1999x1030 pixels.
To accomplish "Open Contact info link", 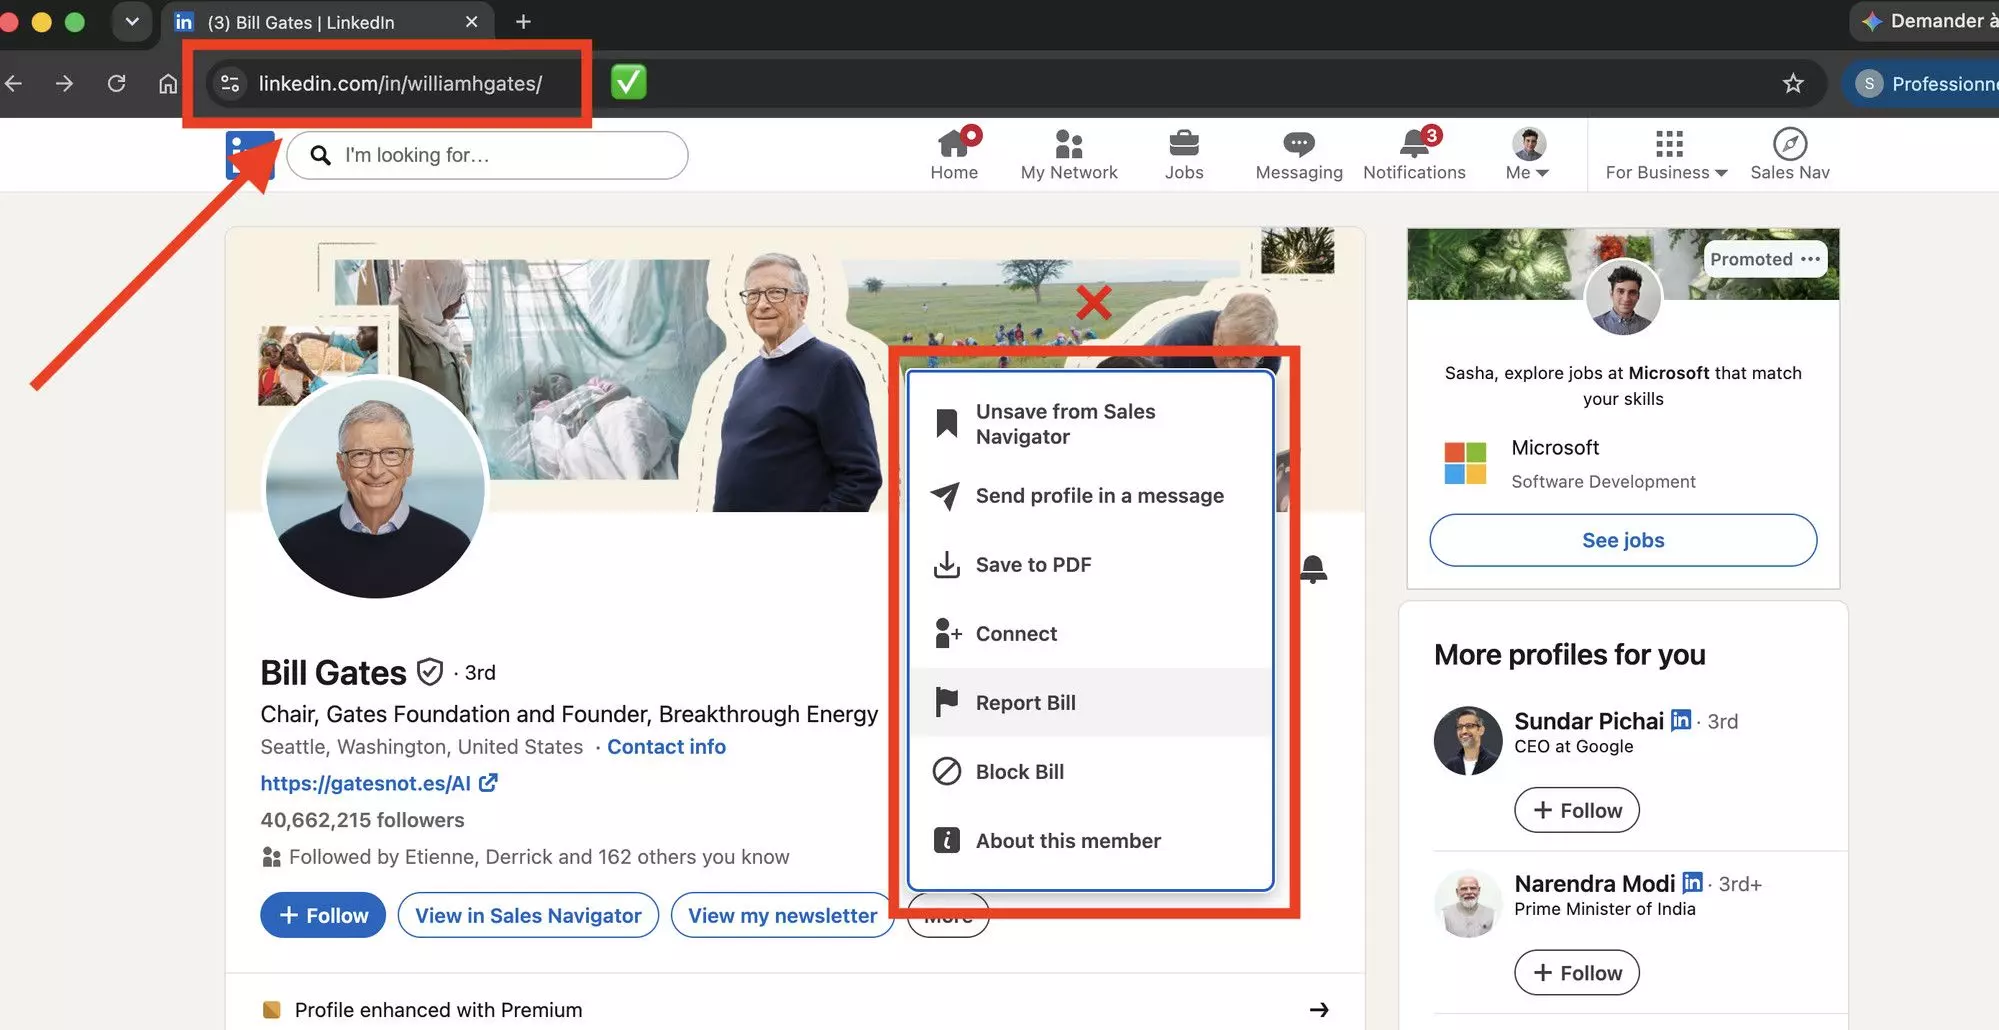I will tap(666, 747).
